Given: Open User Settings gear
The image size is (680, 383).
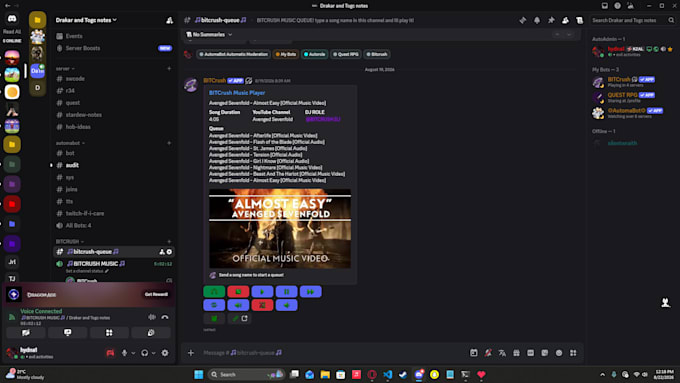Looking at the screenshot, I should tap(165, 353).
